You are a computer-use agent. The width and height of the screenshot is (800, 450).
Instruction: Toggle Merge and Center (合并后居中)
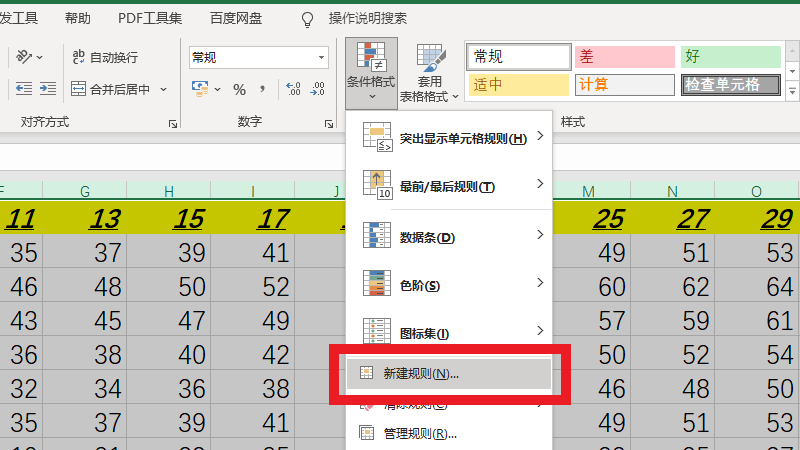pos(110,89)
